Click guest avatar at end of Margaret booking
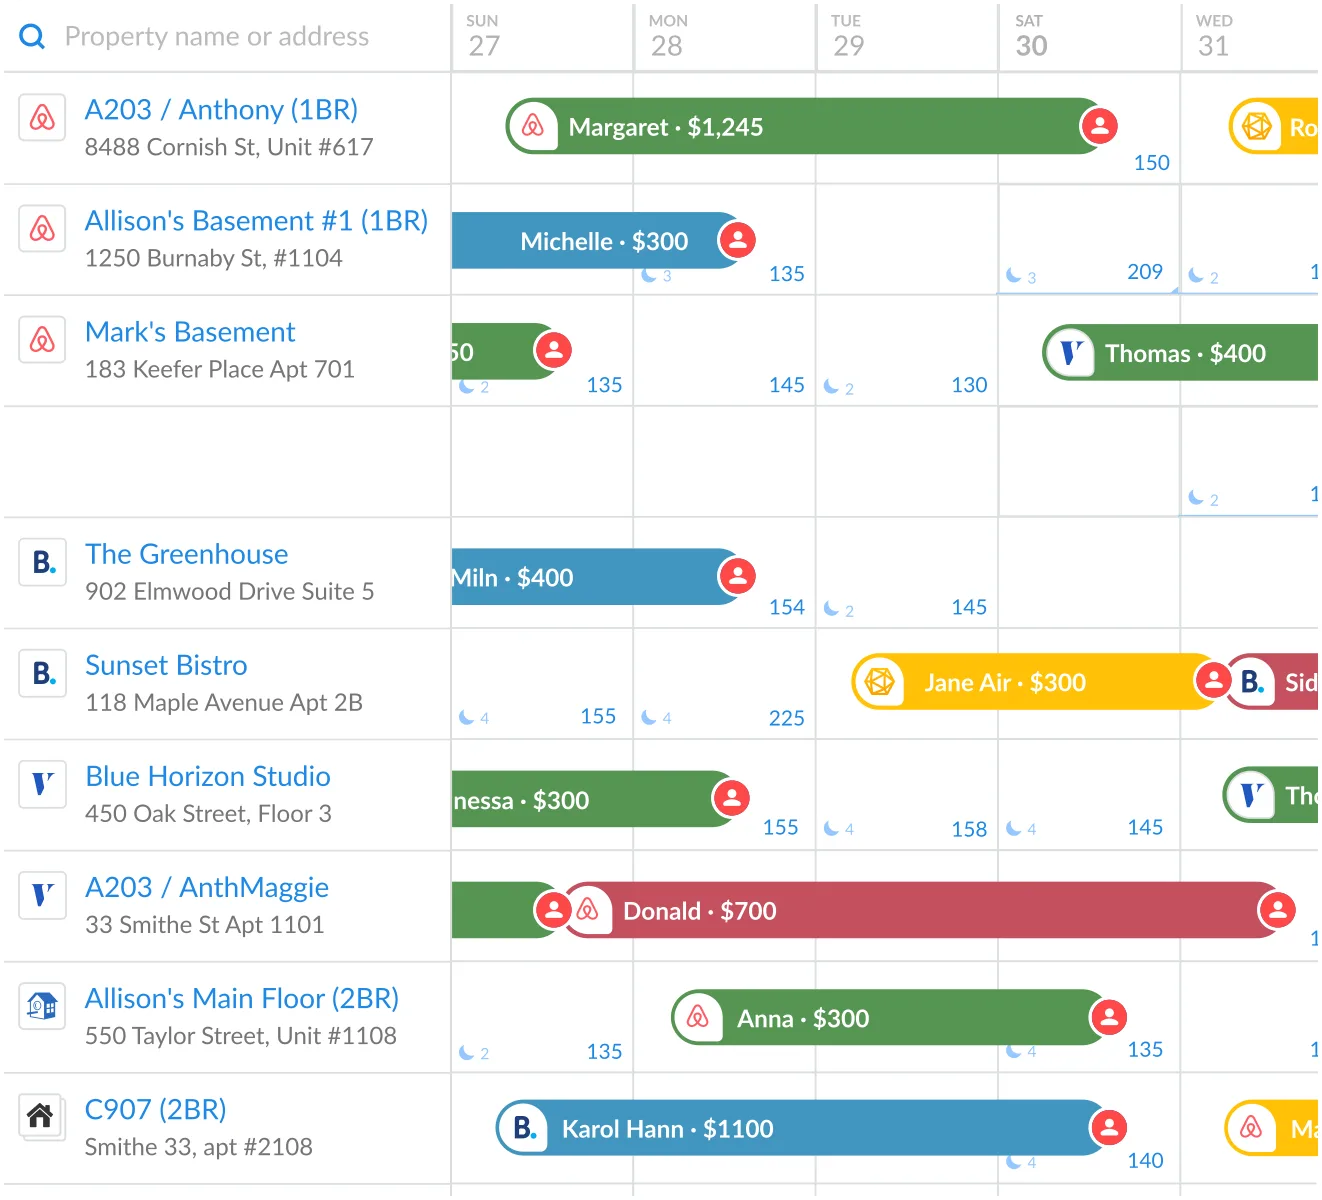 pos(1099,126)
